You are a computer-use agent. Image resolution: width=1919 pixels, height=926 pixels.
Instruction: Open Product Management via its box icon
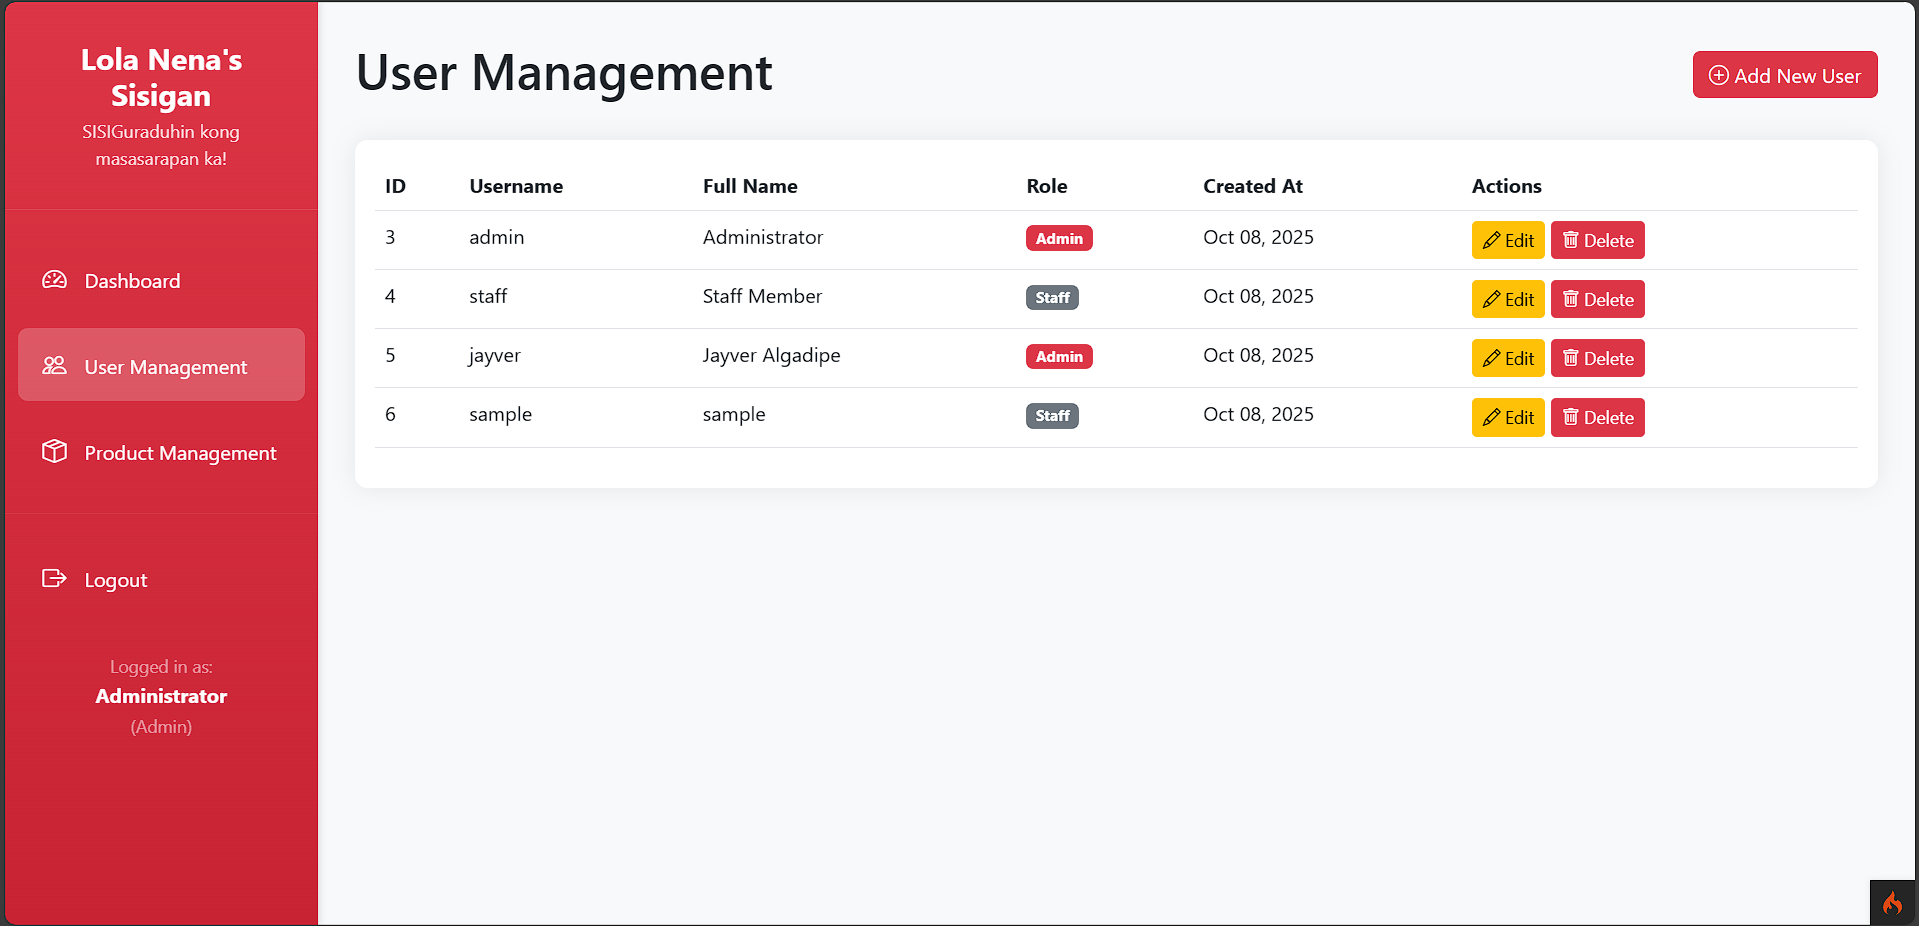tap(53, 452)
